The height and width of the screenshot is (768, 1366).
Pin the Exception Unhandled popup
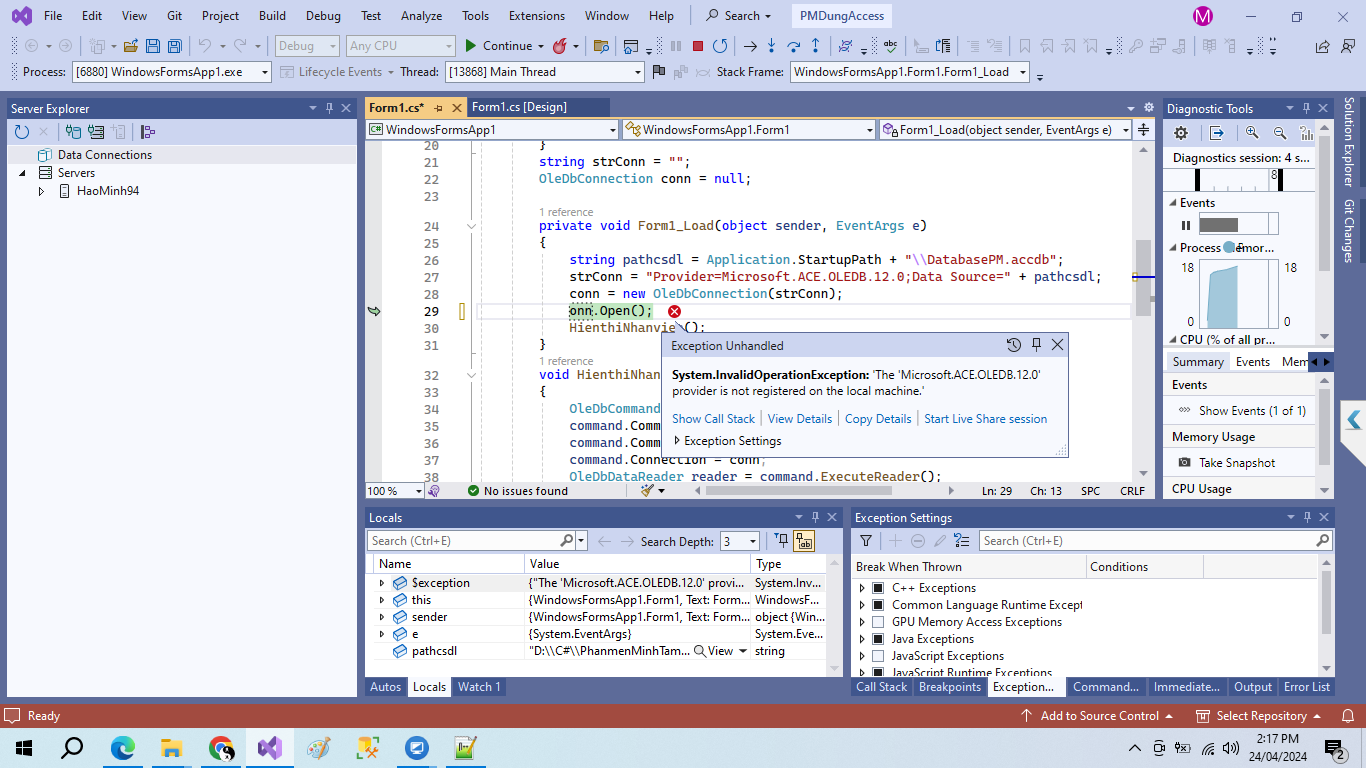point(1036,345)
